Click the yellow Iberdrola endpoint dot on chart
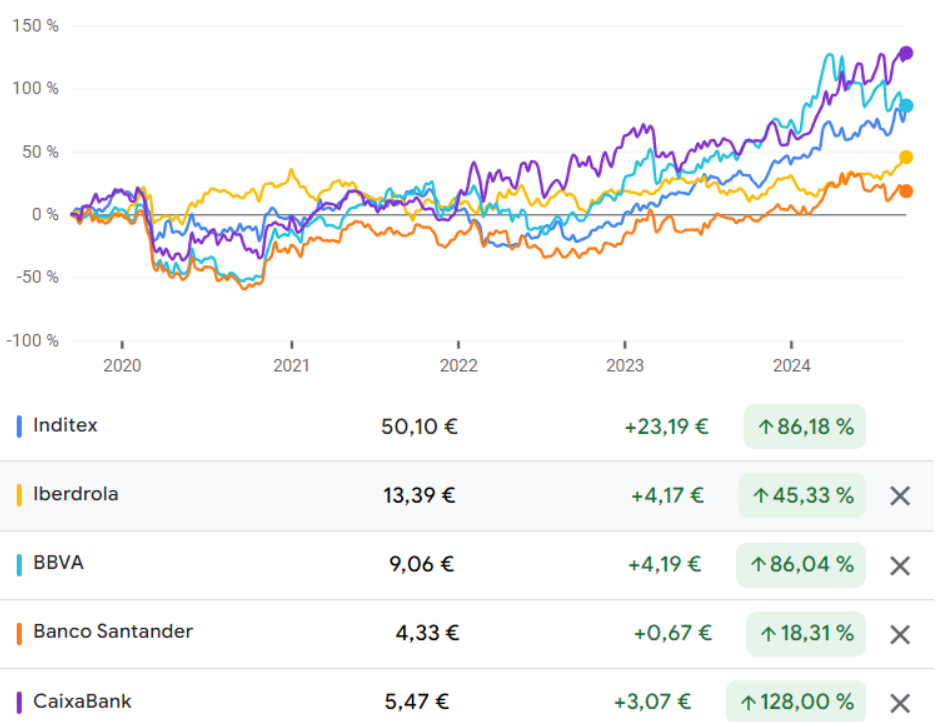The width and height of the screenshot is (937, 722). tap(906, 157)
